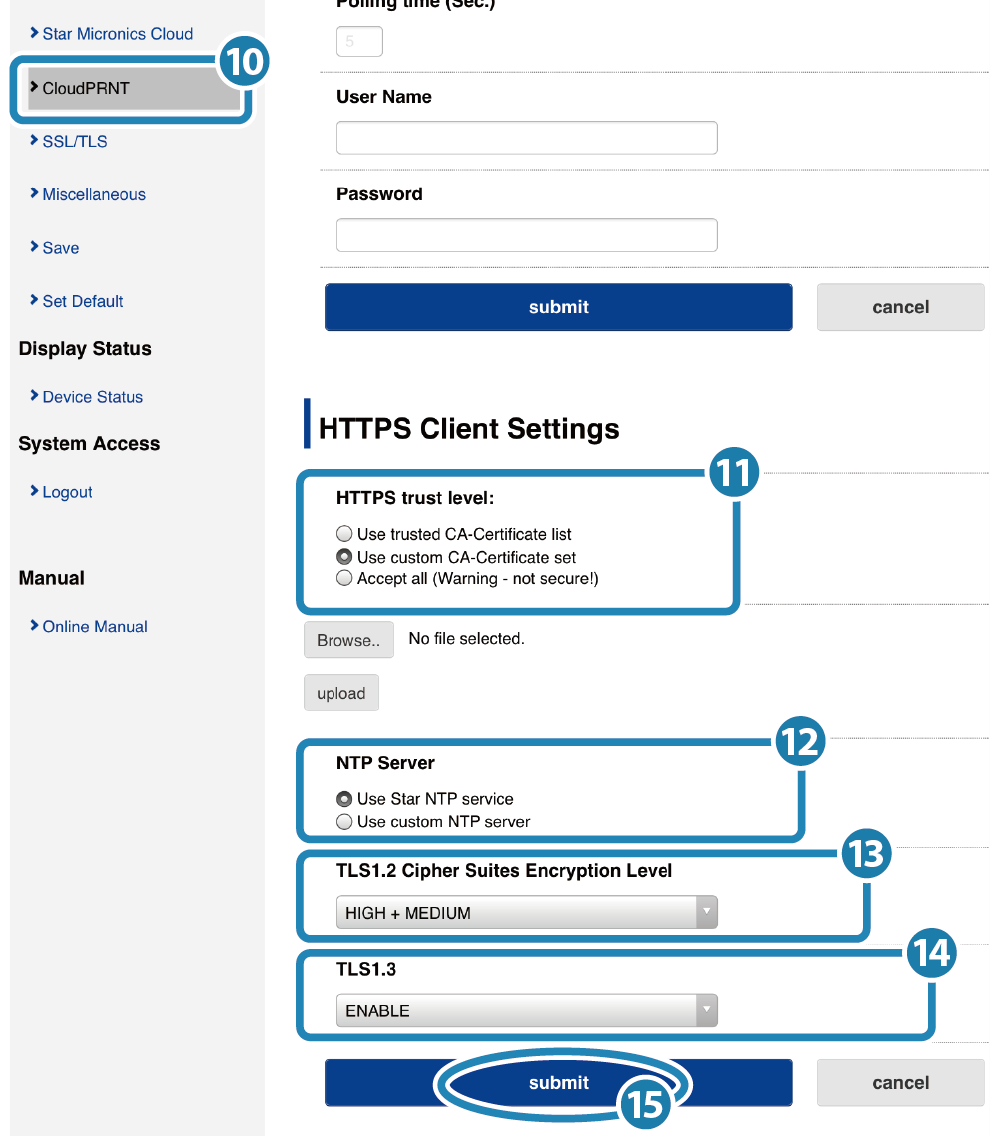Open Star Micronics Cloud settings link
This screenshot has height=1136, width=1000.
tap(117, 34)
